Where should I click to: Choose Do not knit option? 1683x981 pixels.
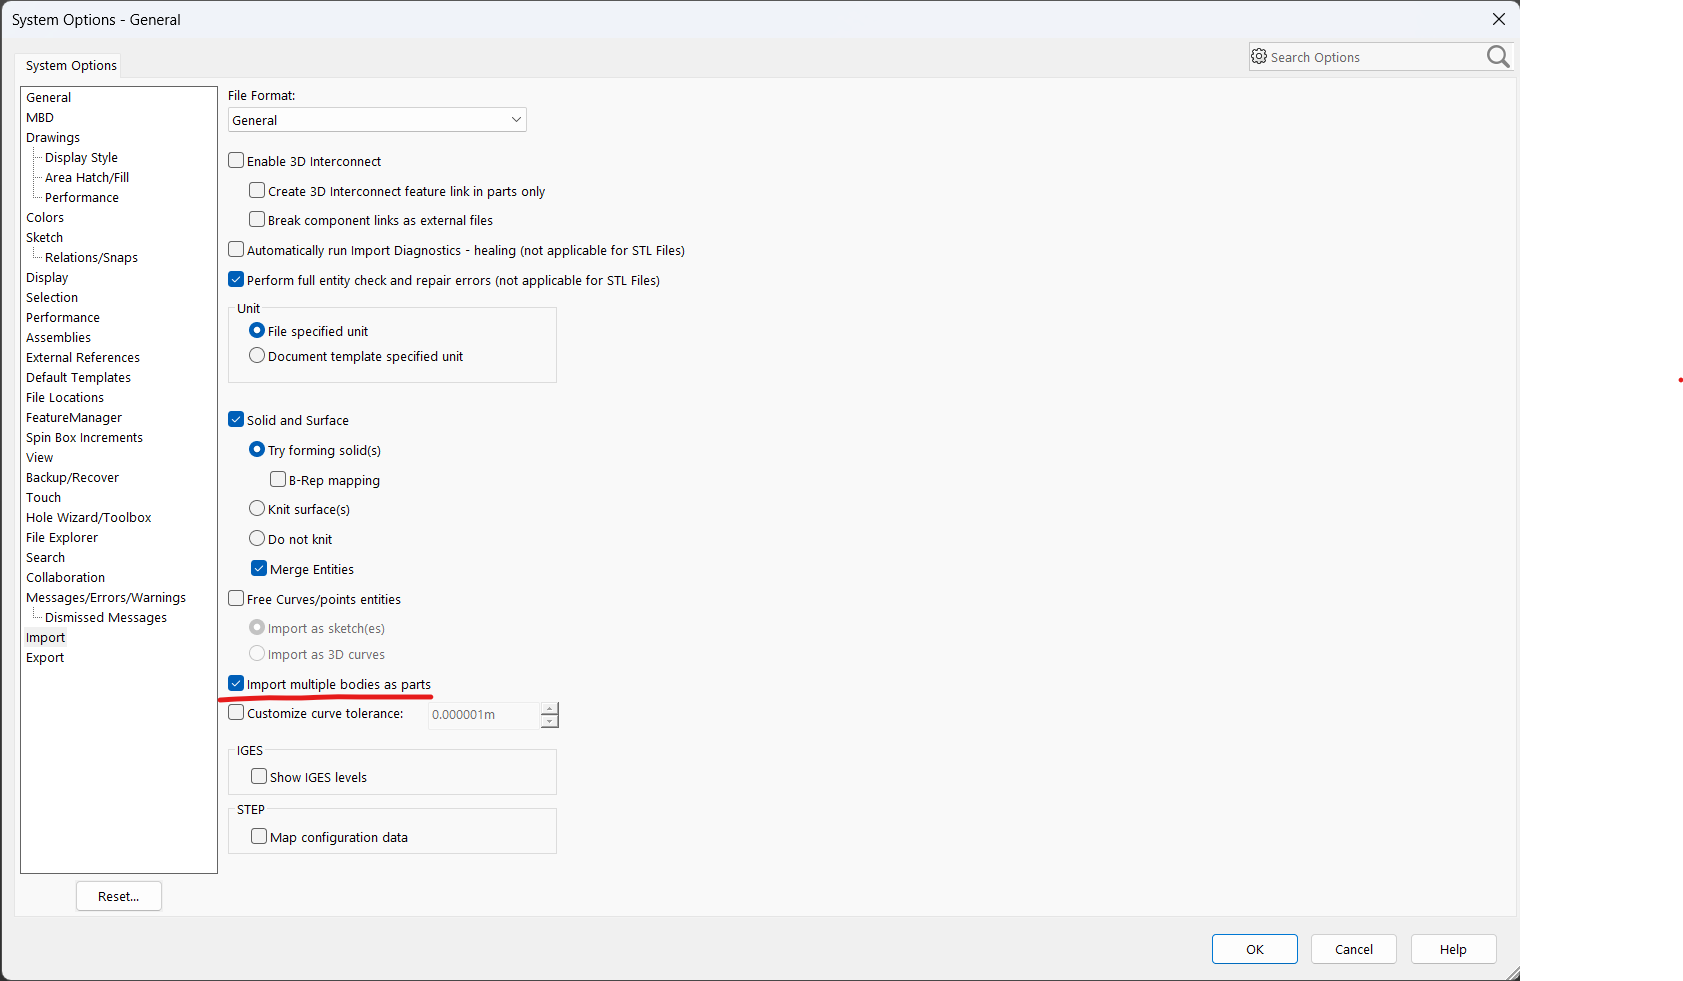point(257,539)
